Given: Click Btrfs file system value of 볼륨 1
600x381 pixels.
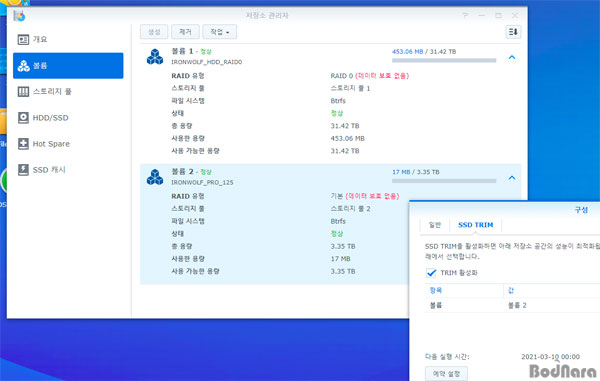Looking at the screenshot, I should [338, 101].
